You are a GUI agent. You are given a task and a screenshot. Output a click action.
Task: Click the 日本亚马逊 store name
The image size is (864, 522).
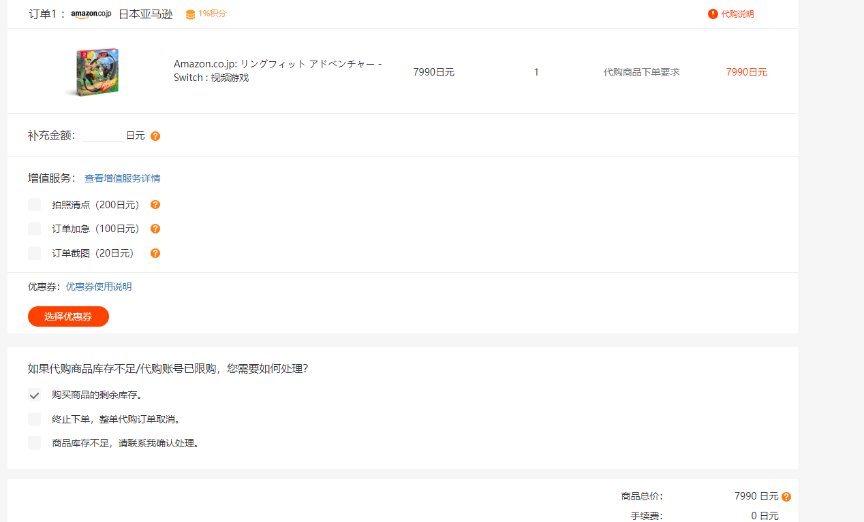(146, 14)
